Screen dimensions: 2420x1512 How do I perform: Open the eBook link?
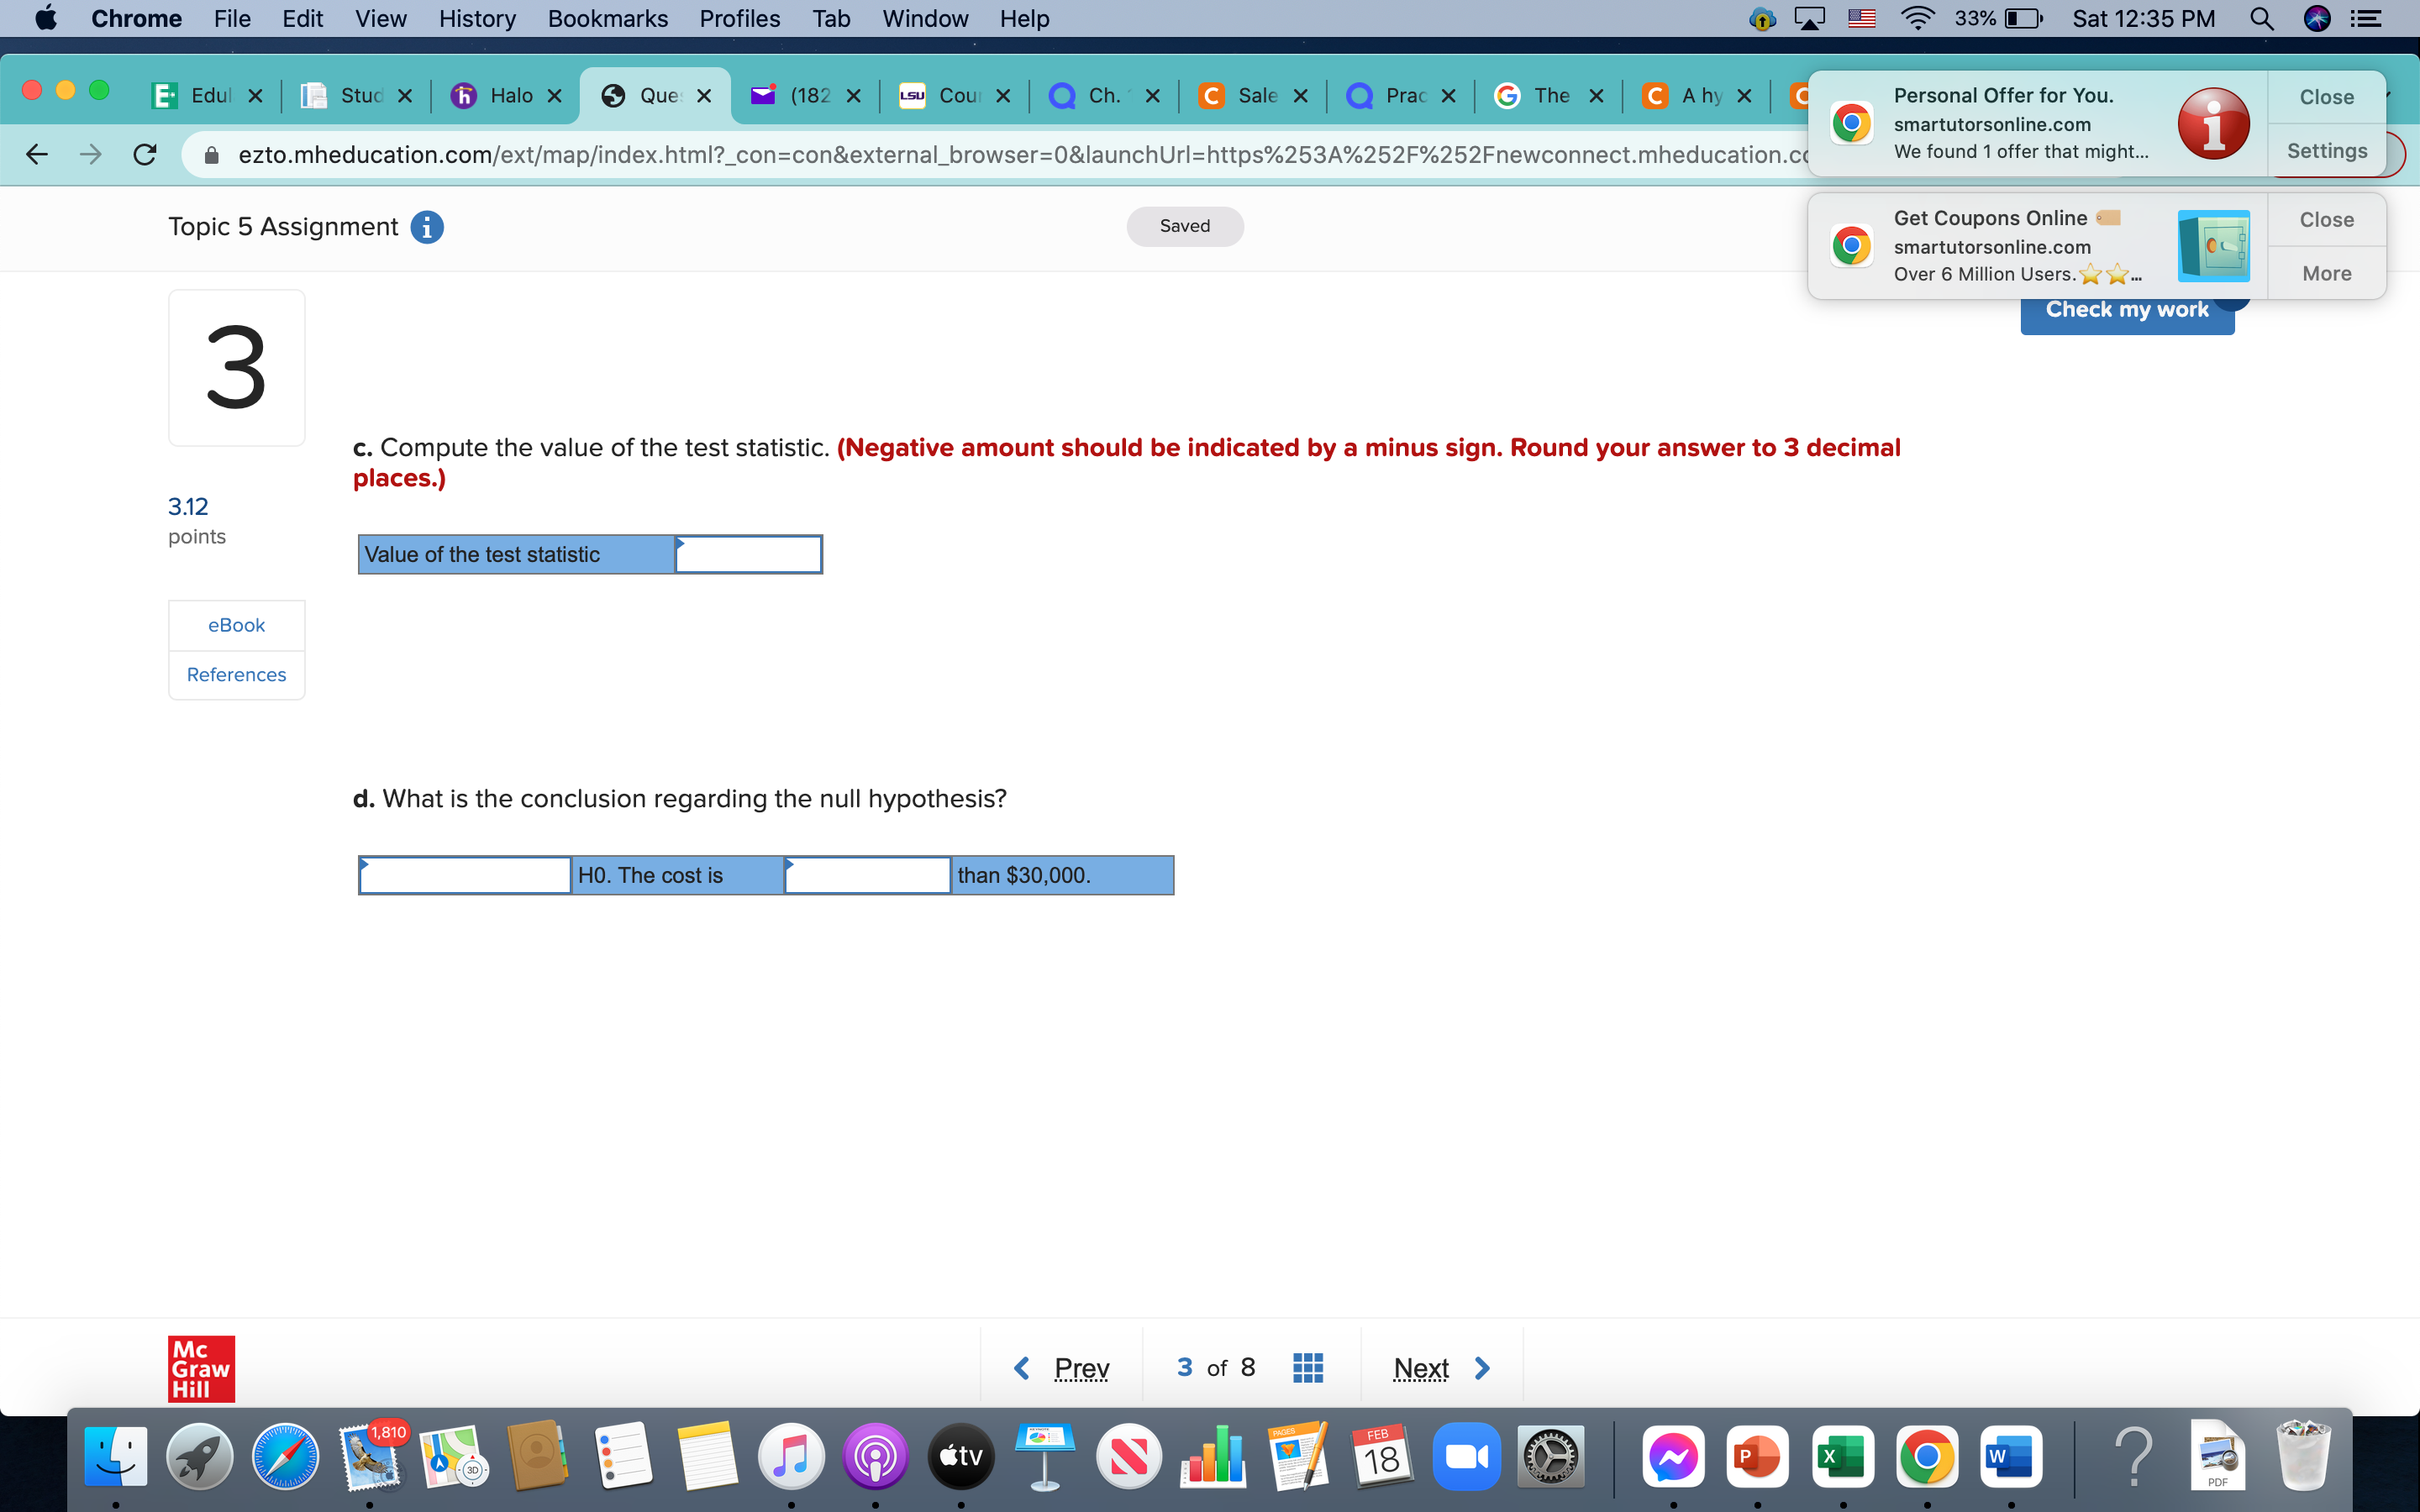[236, 625]
